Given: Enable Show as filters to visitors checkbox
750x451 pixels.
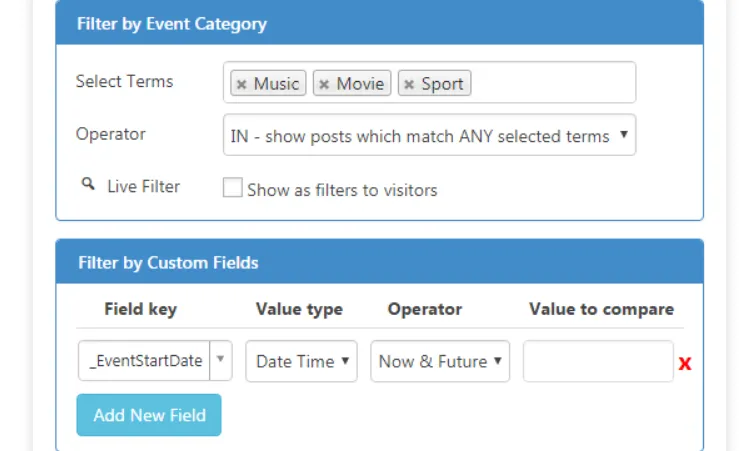Looking at the screenshot, I should click(x=232, y=188).
